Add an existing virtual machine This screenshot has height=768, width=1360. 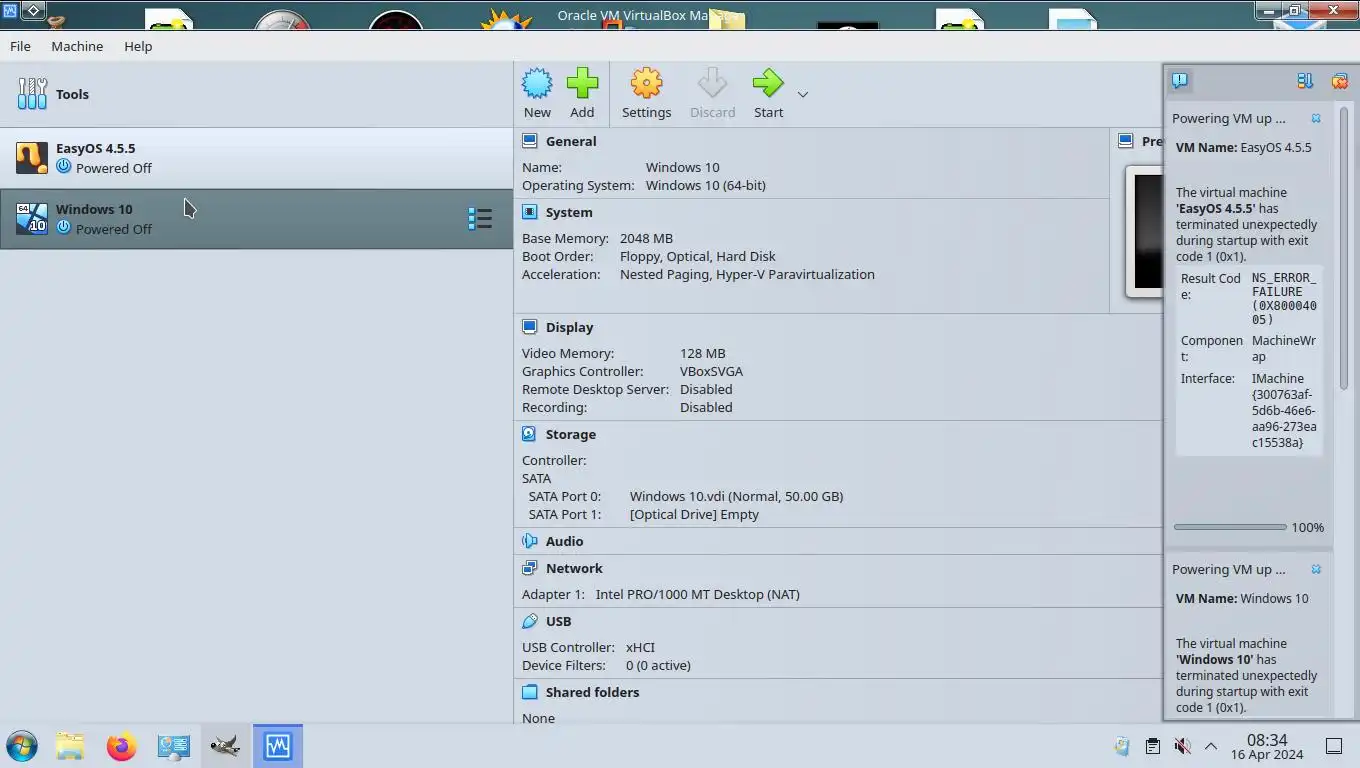coord(582,94)
